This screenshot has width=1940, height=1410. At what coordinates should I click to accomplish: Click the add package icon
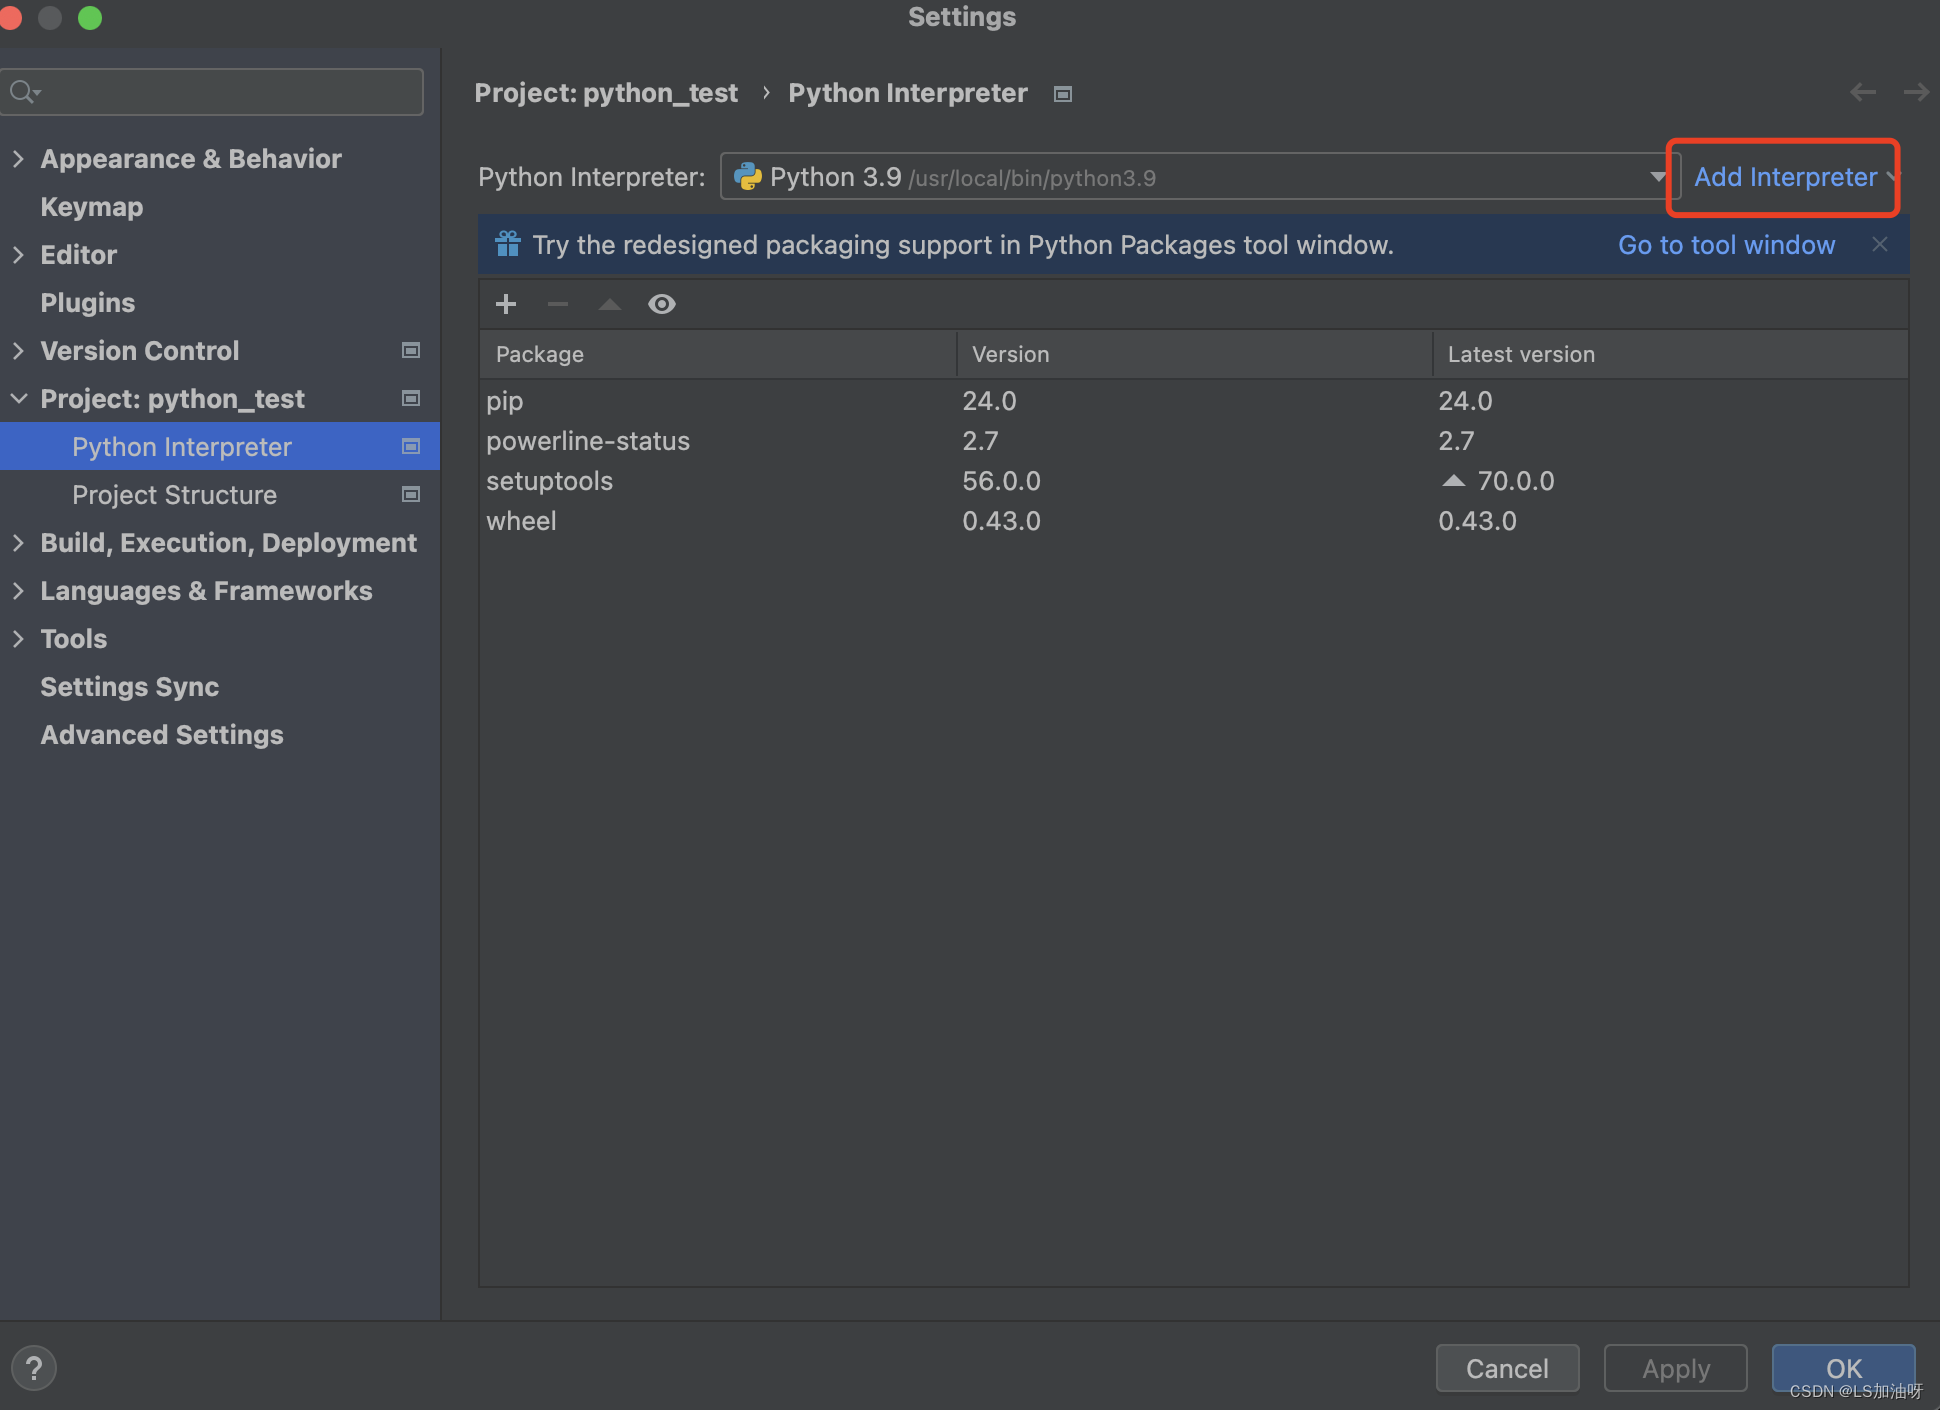coord(508,306)
